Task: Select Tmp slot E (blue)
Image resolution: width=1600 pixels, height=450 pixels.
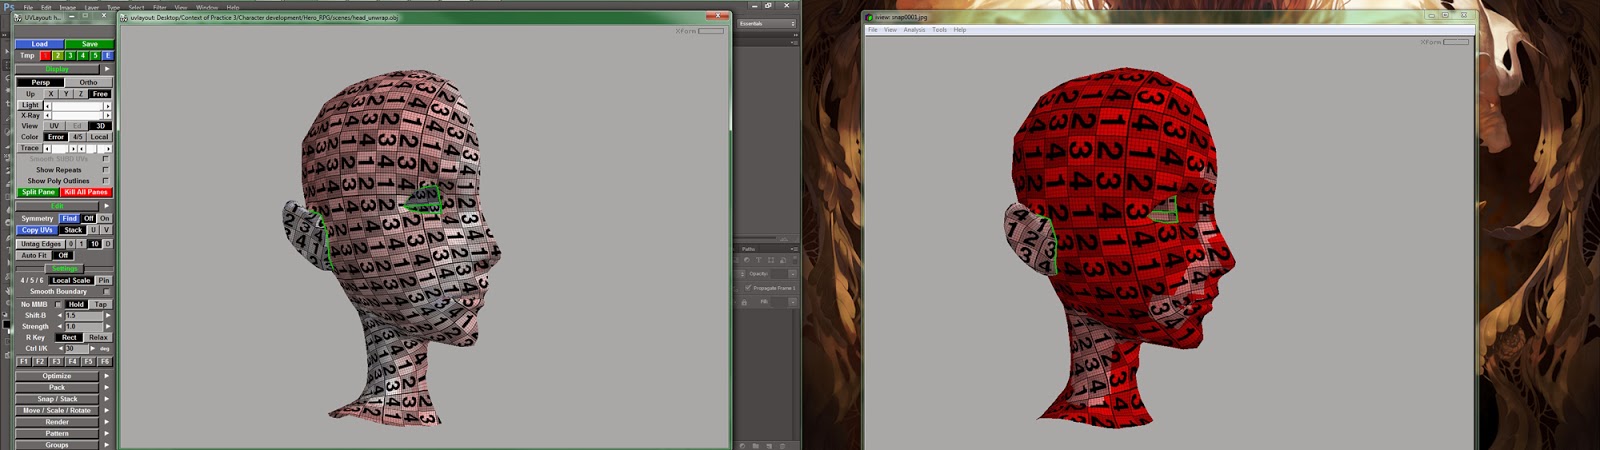Action: [x=107, y=56]
